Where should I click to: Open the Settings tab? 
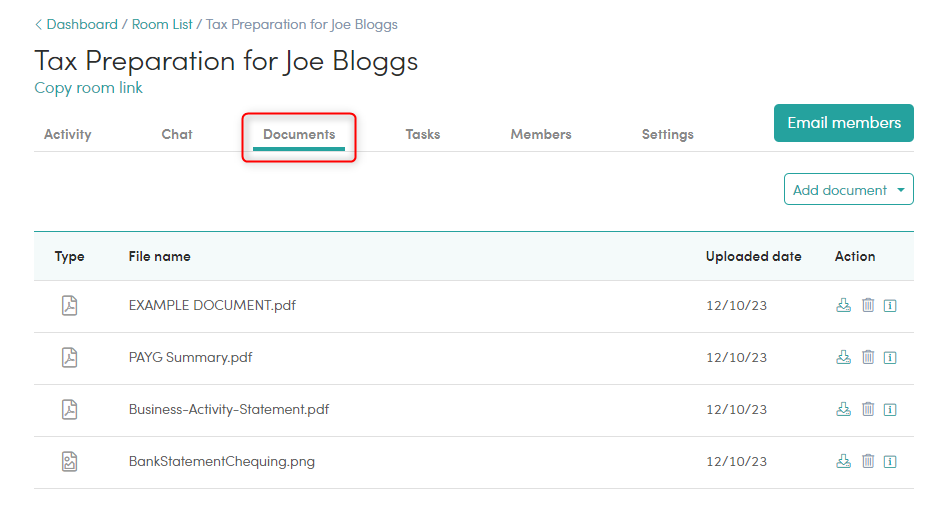pos(667,134)
